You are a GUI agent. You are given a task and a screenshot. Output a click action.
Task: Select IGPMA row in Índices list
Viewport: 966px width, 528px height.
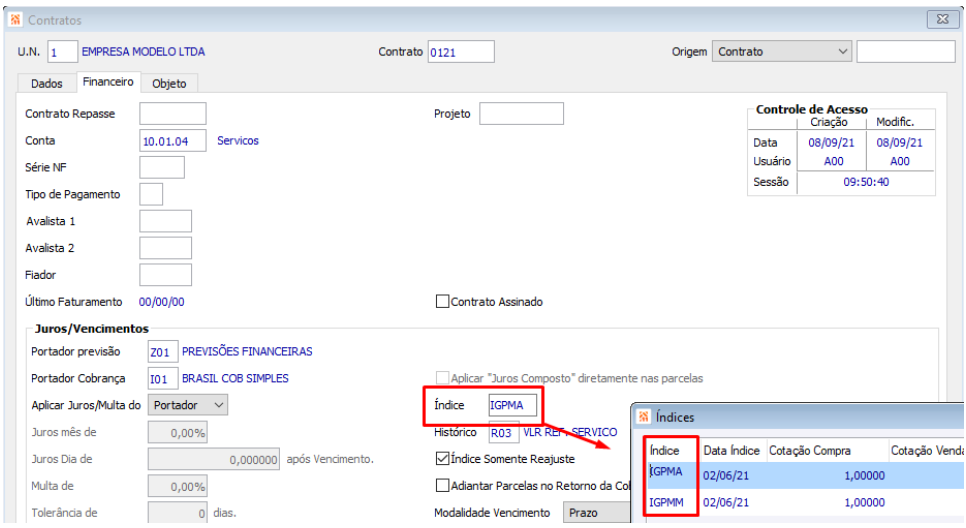[805, 475]
